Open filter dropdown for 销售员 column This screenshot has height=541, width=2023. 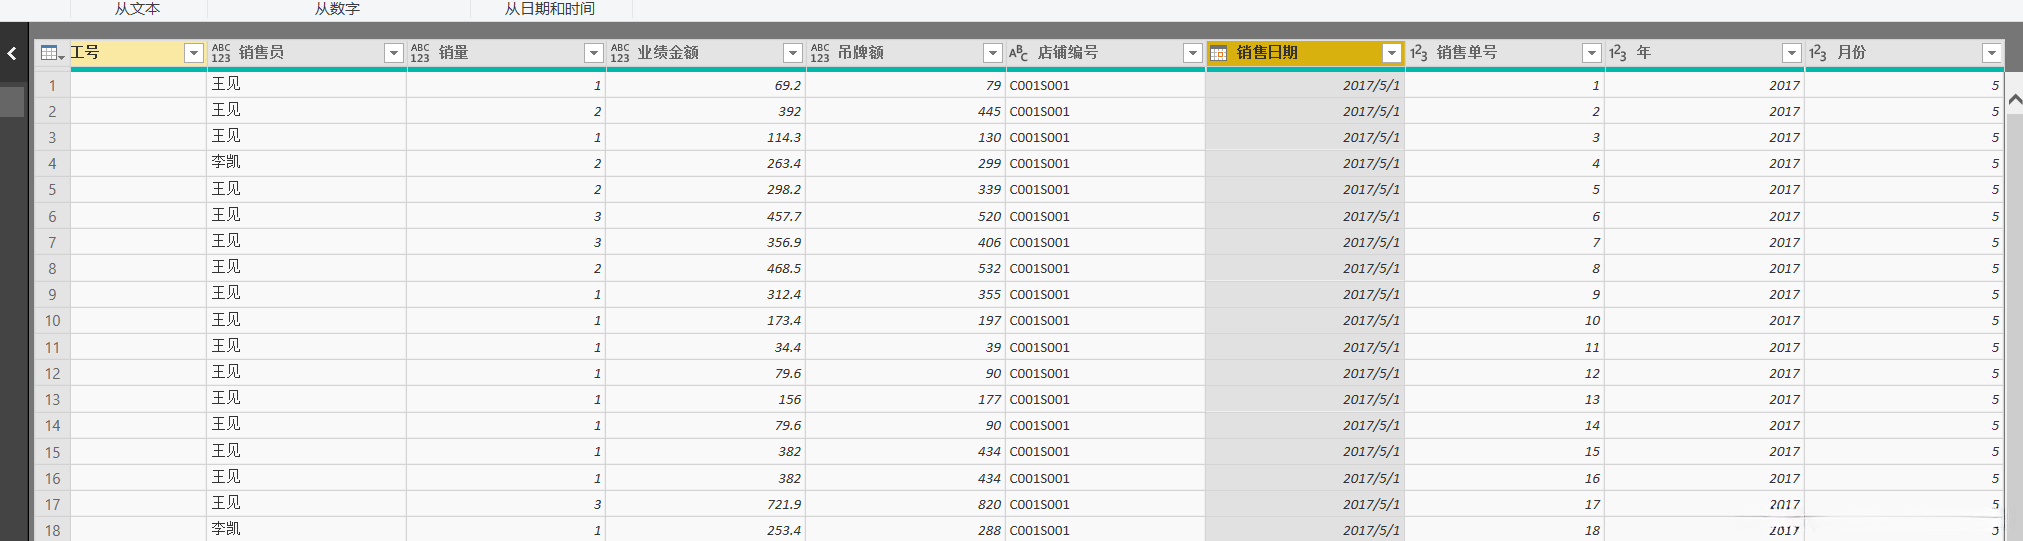pyautogui.click(x=394, y=53)
